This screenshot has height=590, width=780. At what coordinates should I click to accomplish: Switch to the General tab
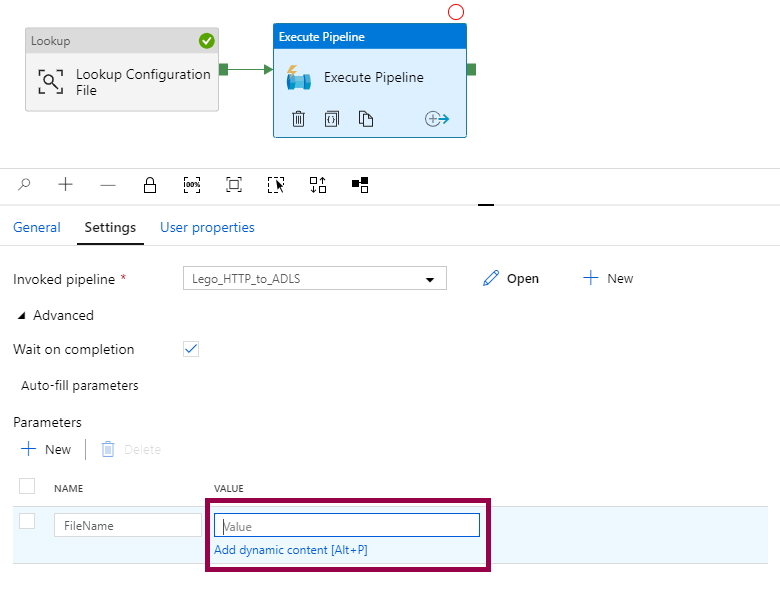pyautogui.click(x=37, y=227)
